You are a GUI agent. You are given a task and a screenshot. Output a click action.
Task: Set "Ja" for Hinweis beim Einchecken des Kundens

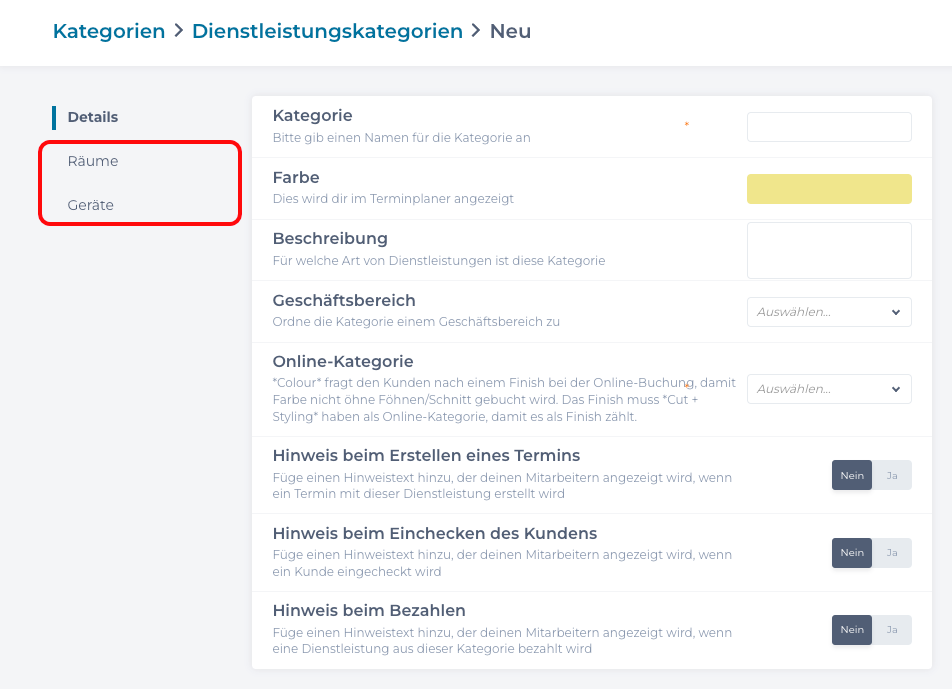tap(892, 552)
